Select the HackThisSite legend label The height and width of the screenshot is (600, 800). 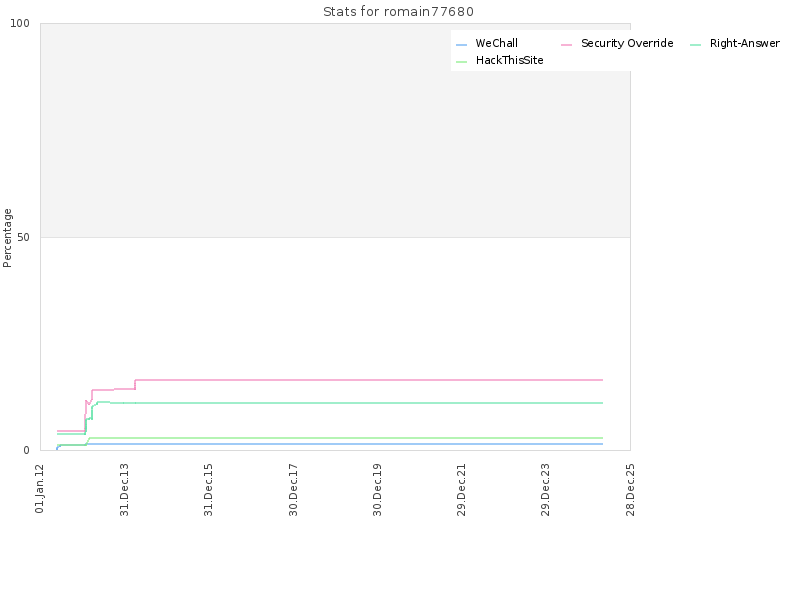tap(509, 60)
